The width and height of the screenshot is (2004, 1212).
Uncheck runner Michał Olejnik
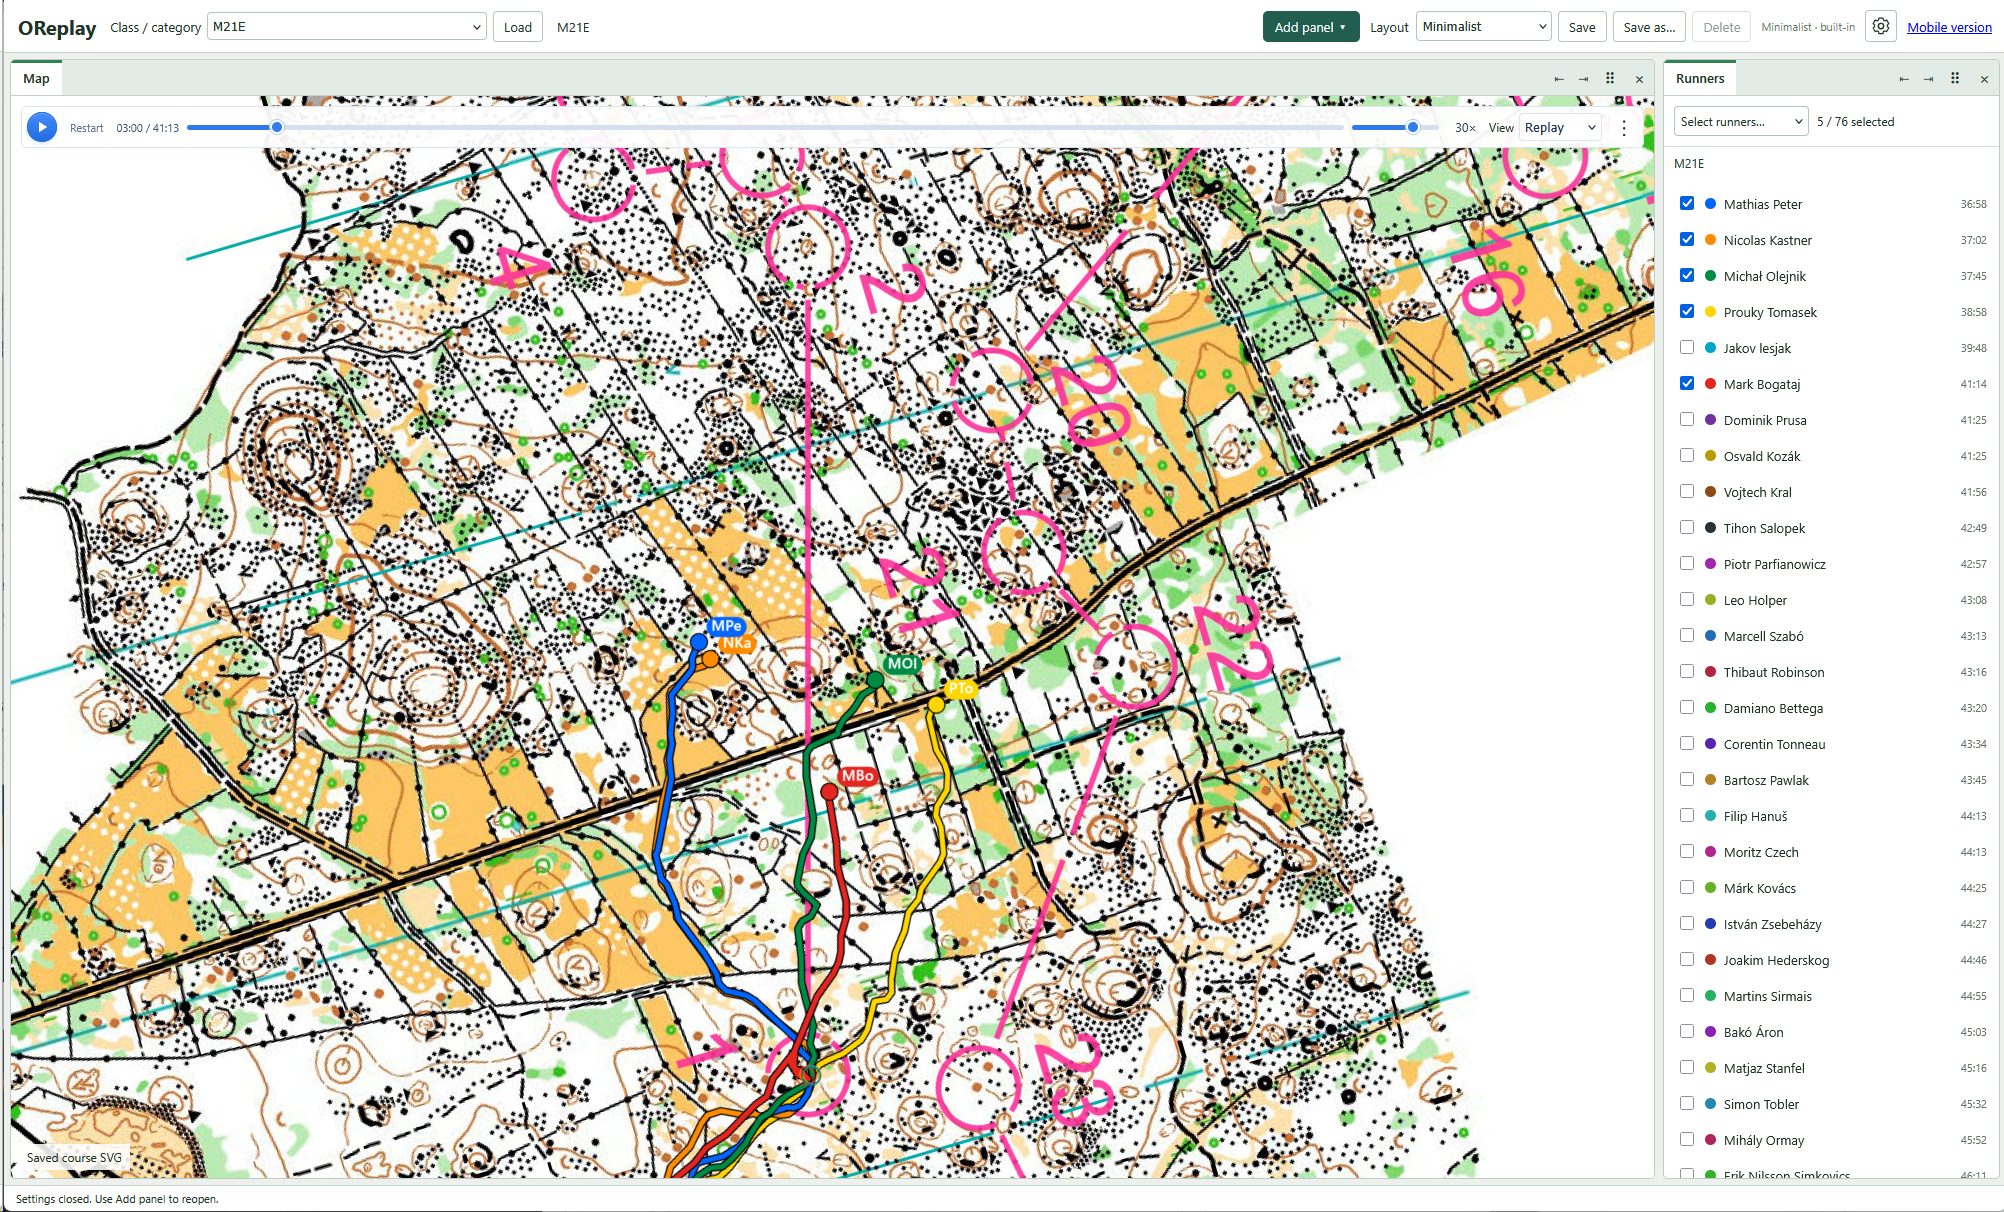(x=1687, y=275)
